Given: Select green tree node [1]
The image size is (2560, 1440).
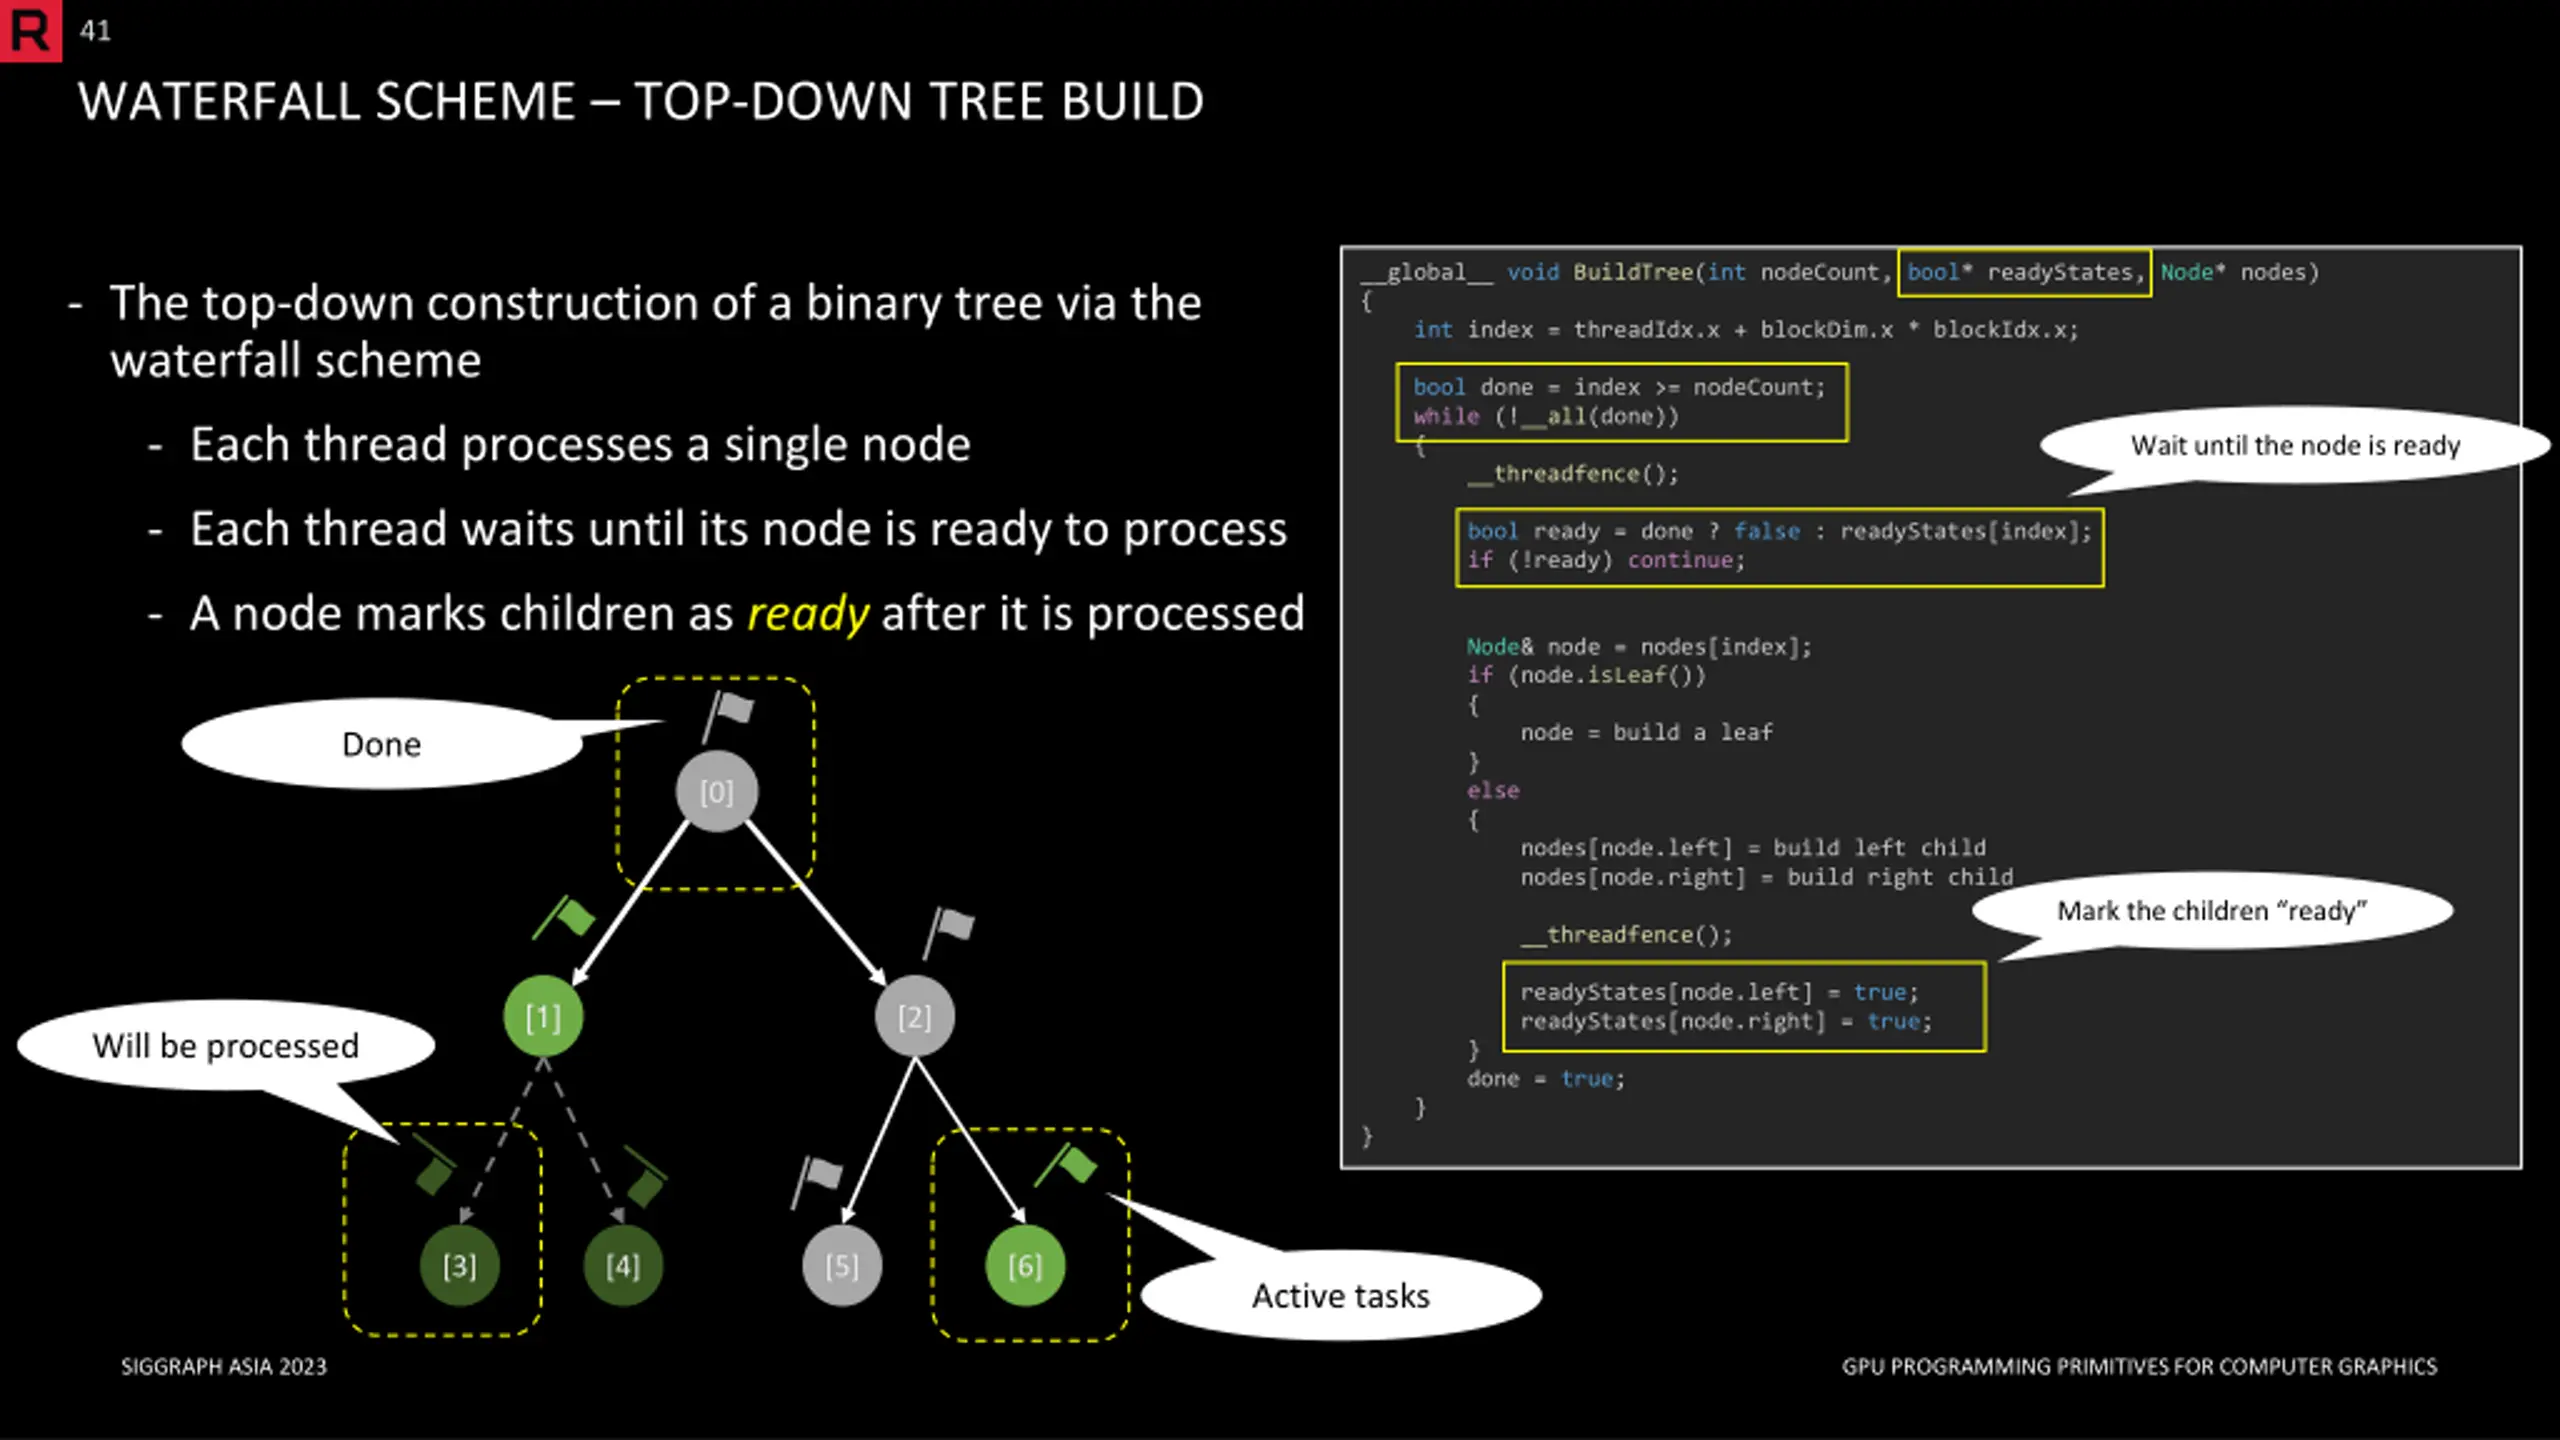Looking at the screenshot, I should pos(543,1017).
